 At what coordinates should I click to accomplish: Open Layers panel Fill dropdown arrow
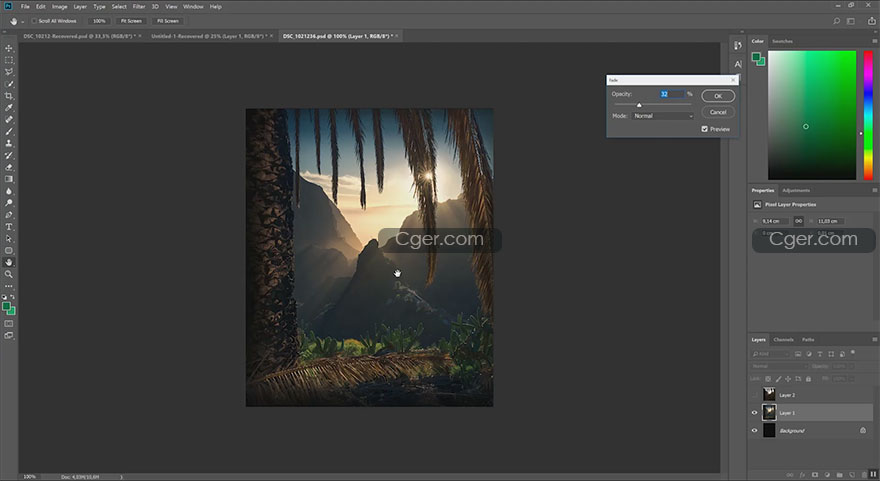click(851, 379)
